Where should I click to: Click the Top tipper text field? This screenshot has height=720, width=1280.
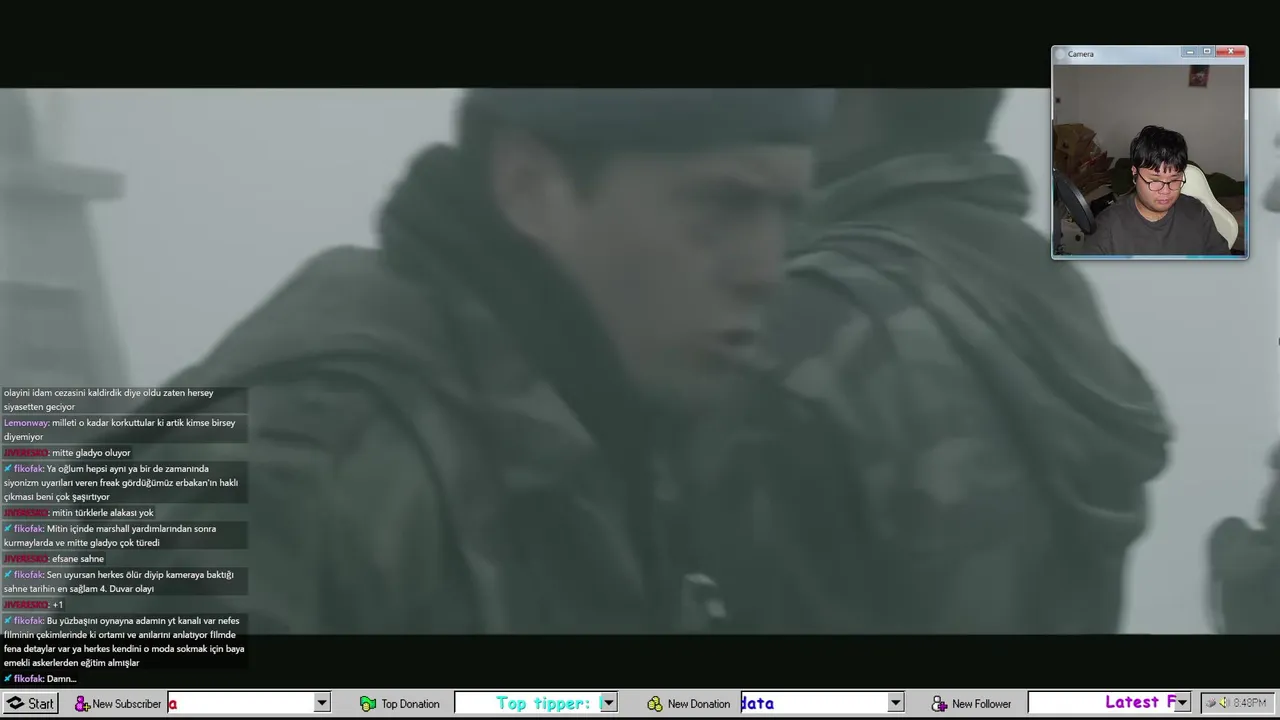coord(527,703)
